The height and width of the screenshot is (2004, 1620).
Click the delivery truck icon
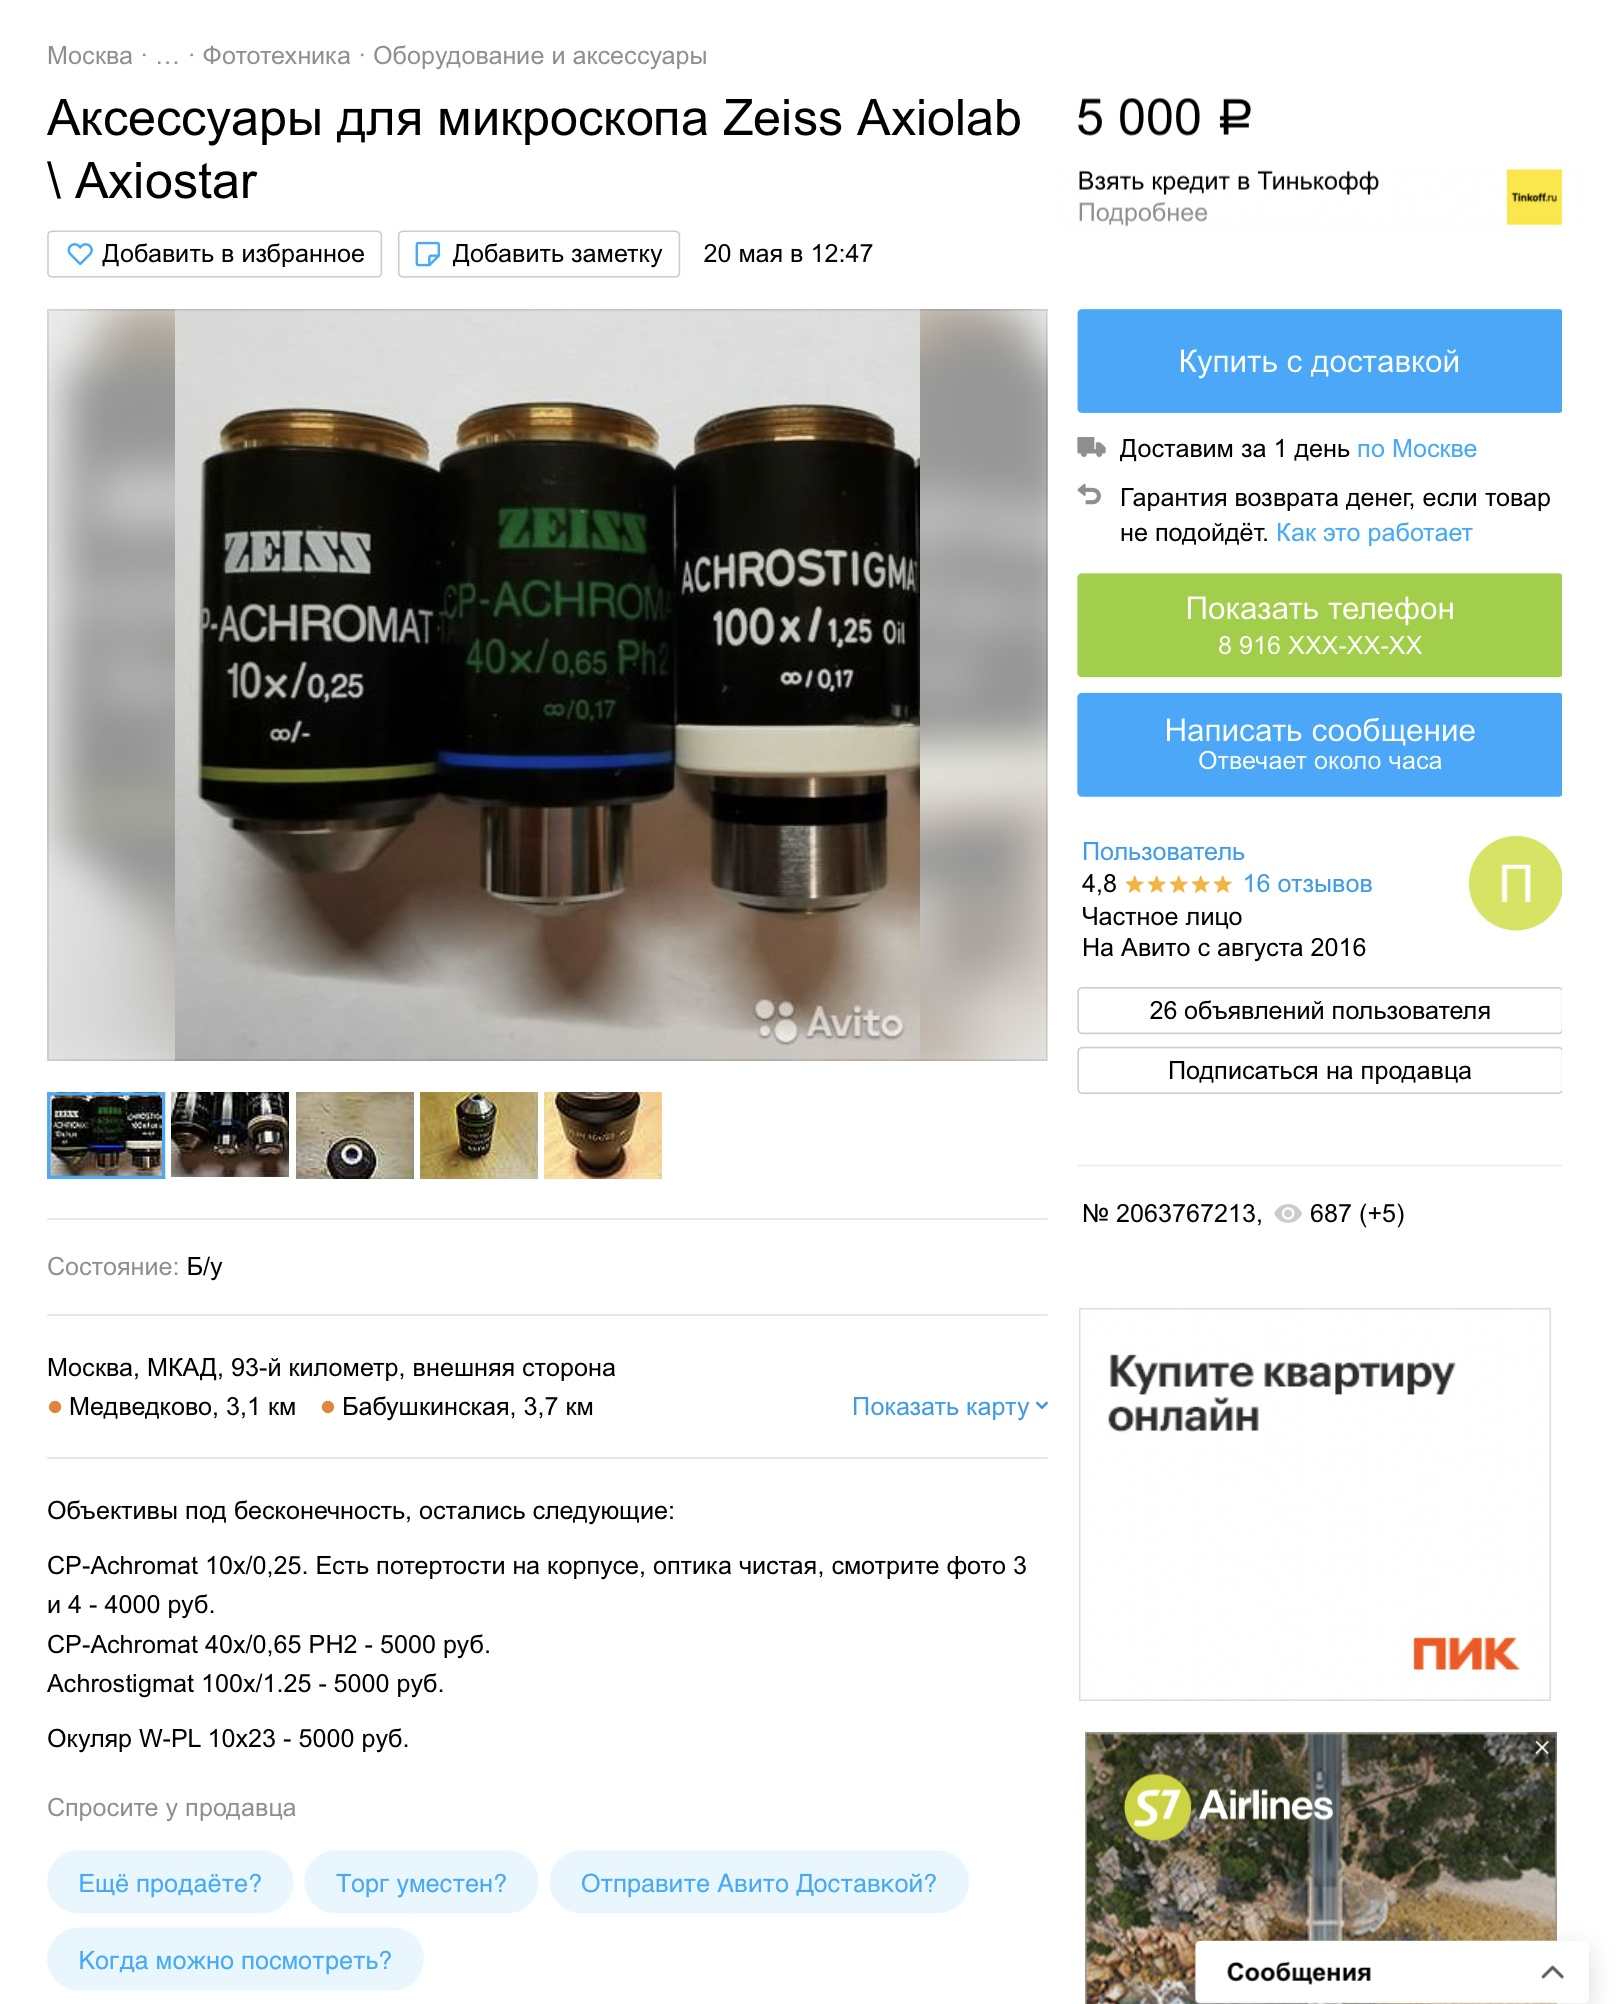[1091, 447]
